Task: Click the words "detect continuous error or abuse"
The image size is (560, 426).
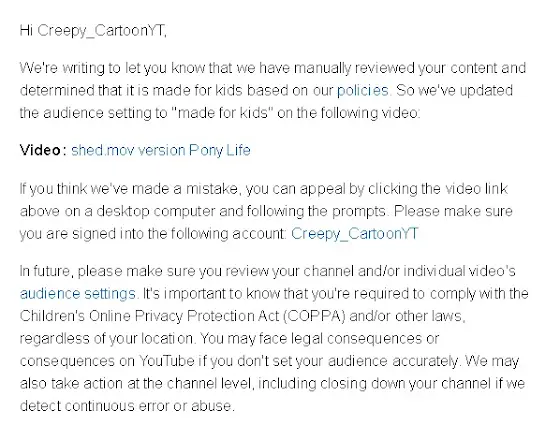Action: (x=126, y=406)
